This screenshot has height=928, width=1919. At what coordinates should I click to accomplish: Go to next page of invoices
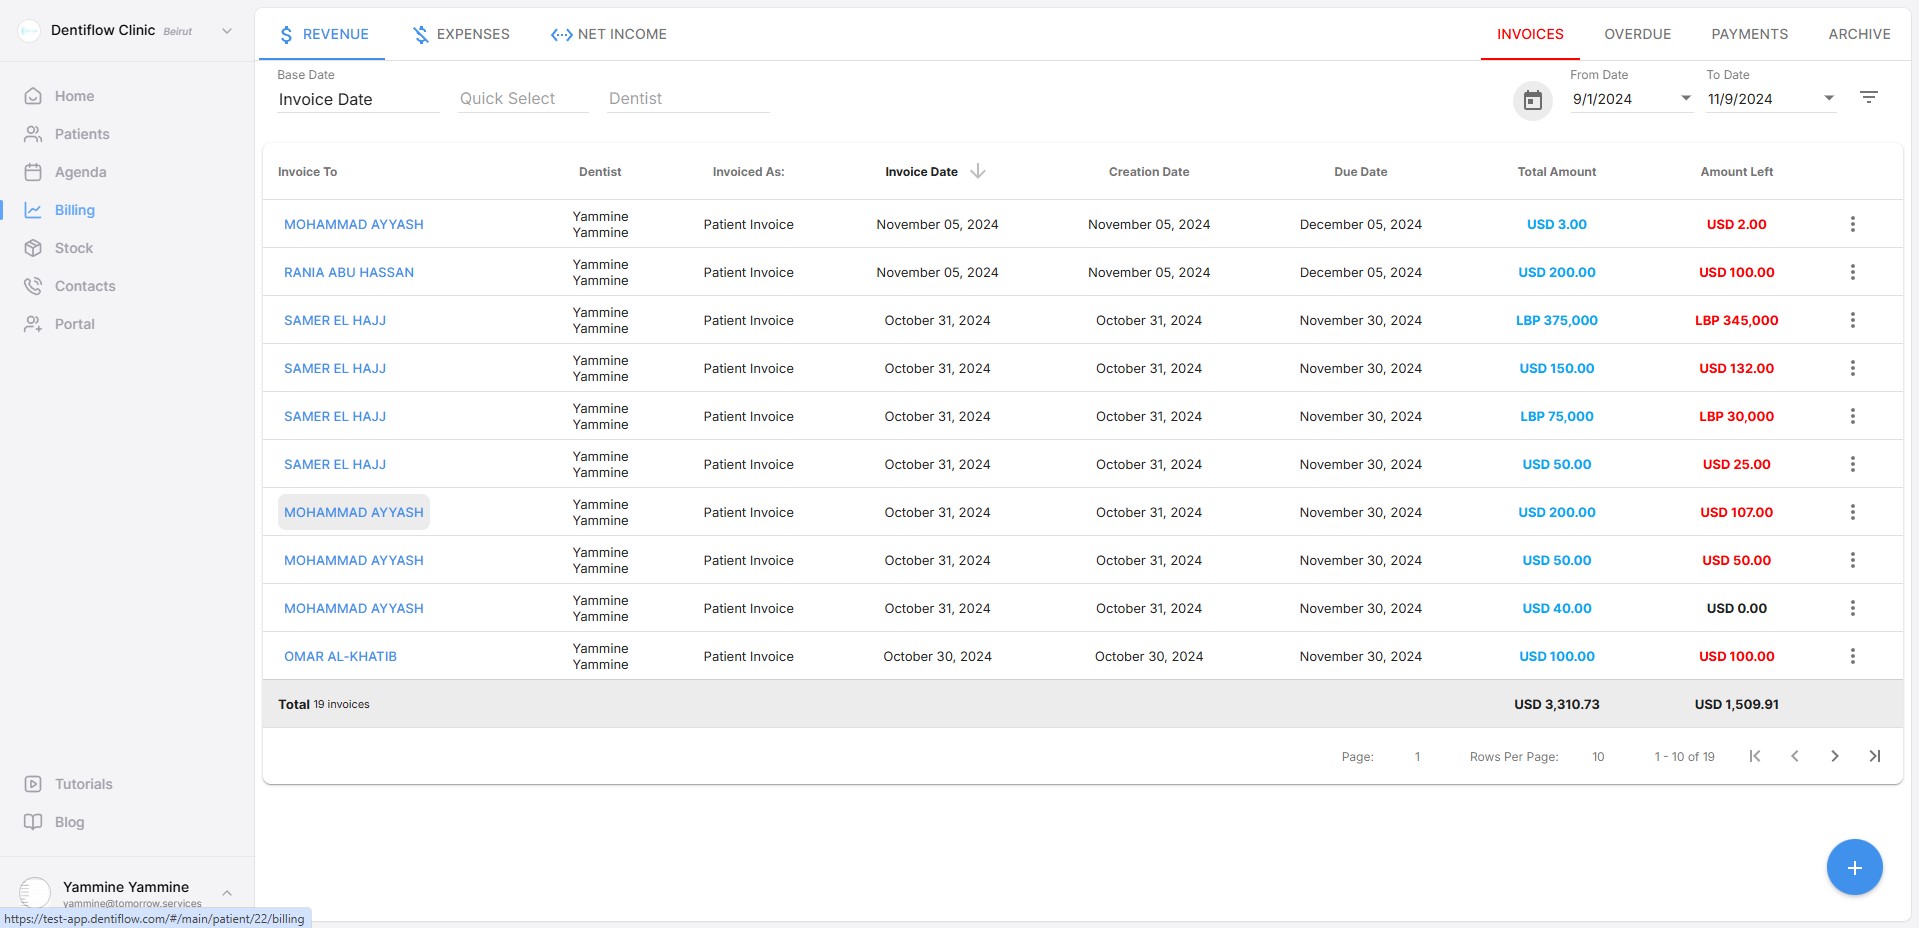tap(1834, 756)
